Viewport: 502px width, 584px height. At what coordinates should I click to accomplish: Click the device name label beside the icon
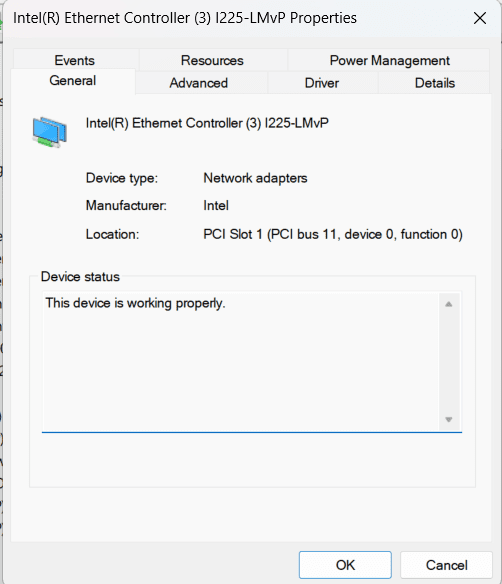pyautogui.click(x=207, y=123)
